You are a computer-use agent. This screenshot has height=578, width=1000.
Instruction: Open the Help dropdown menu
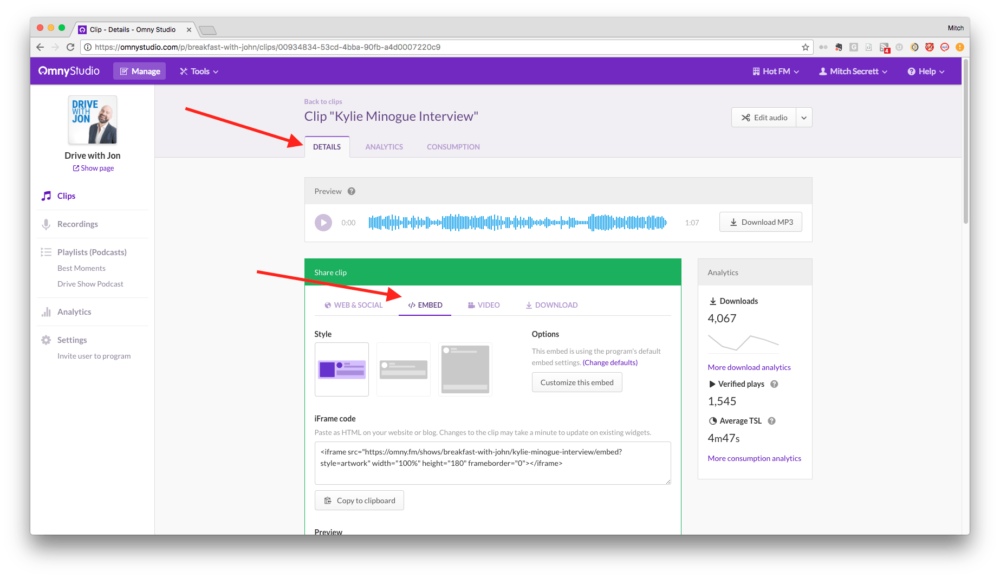point(926,71)
